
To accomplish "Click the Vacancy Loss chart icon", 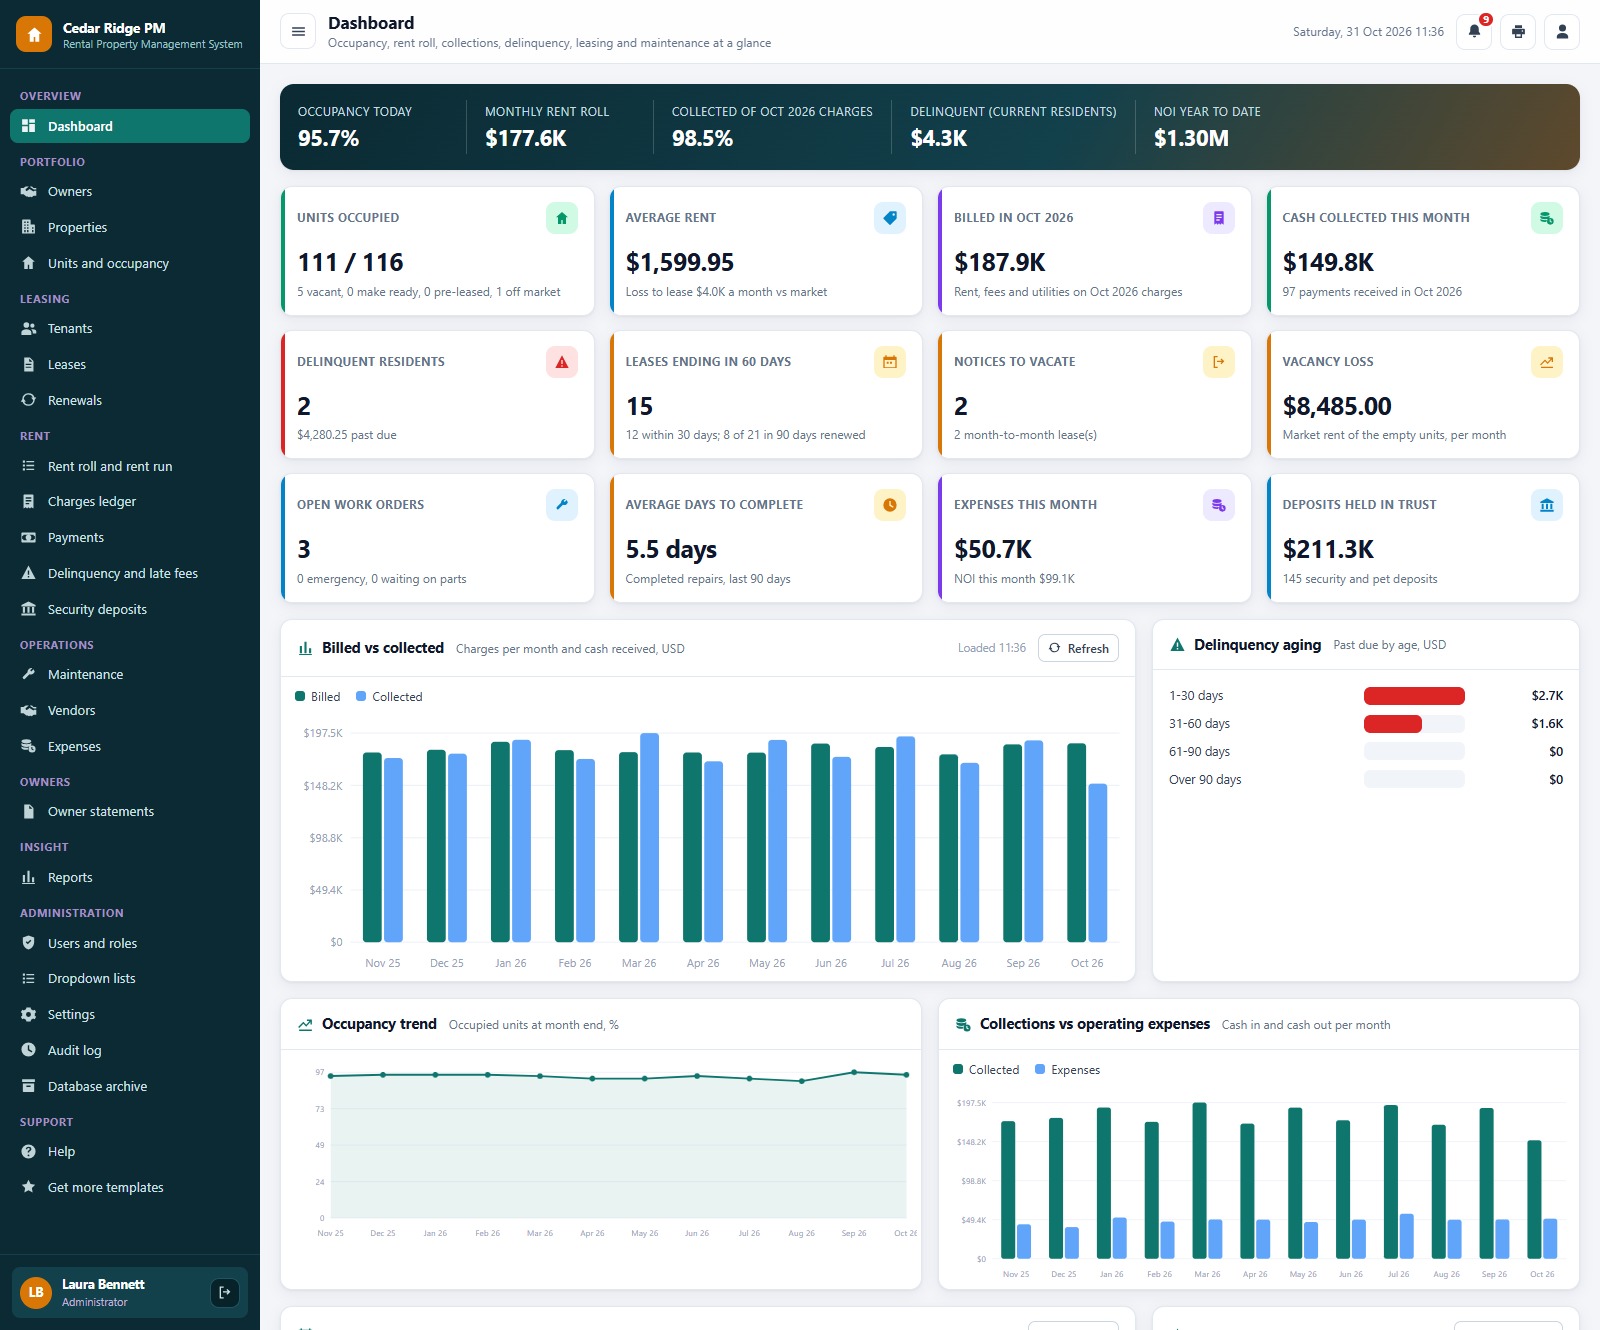I will 1547,362.
